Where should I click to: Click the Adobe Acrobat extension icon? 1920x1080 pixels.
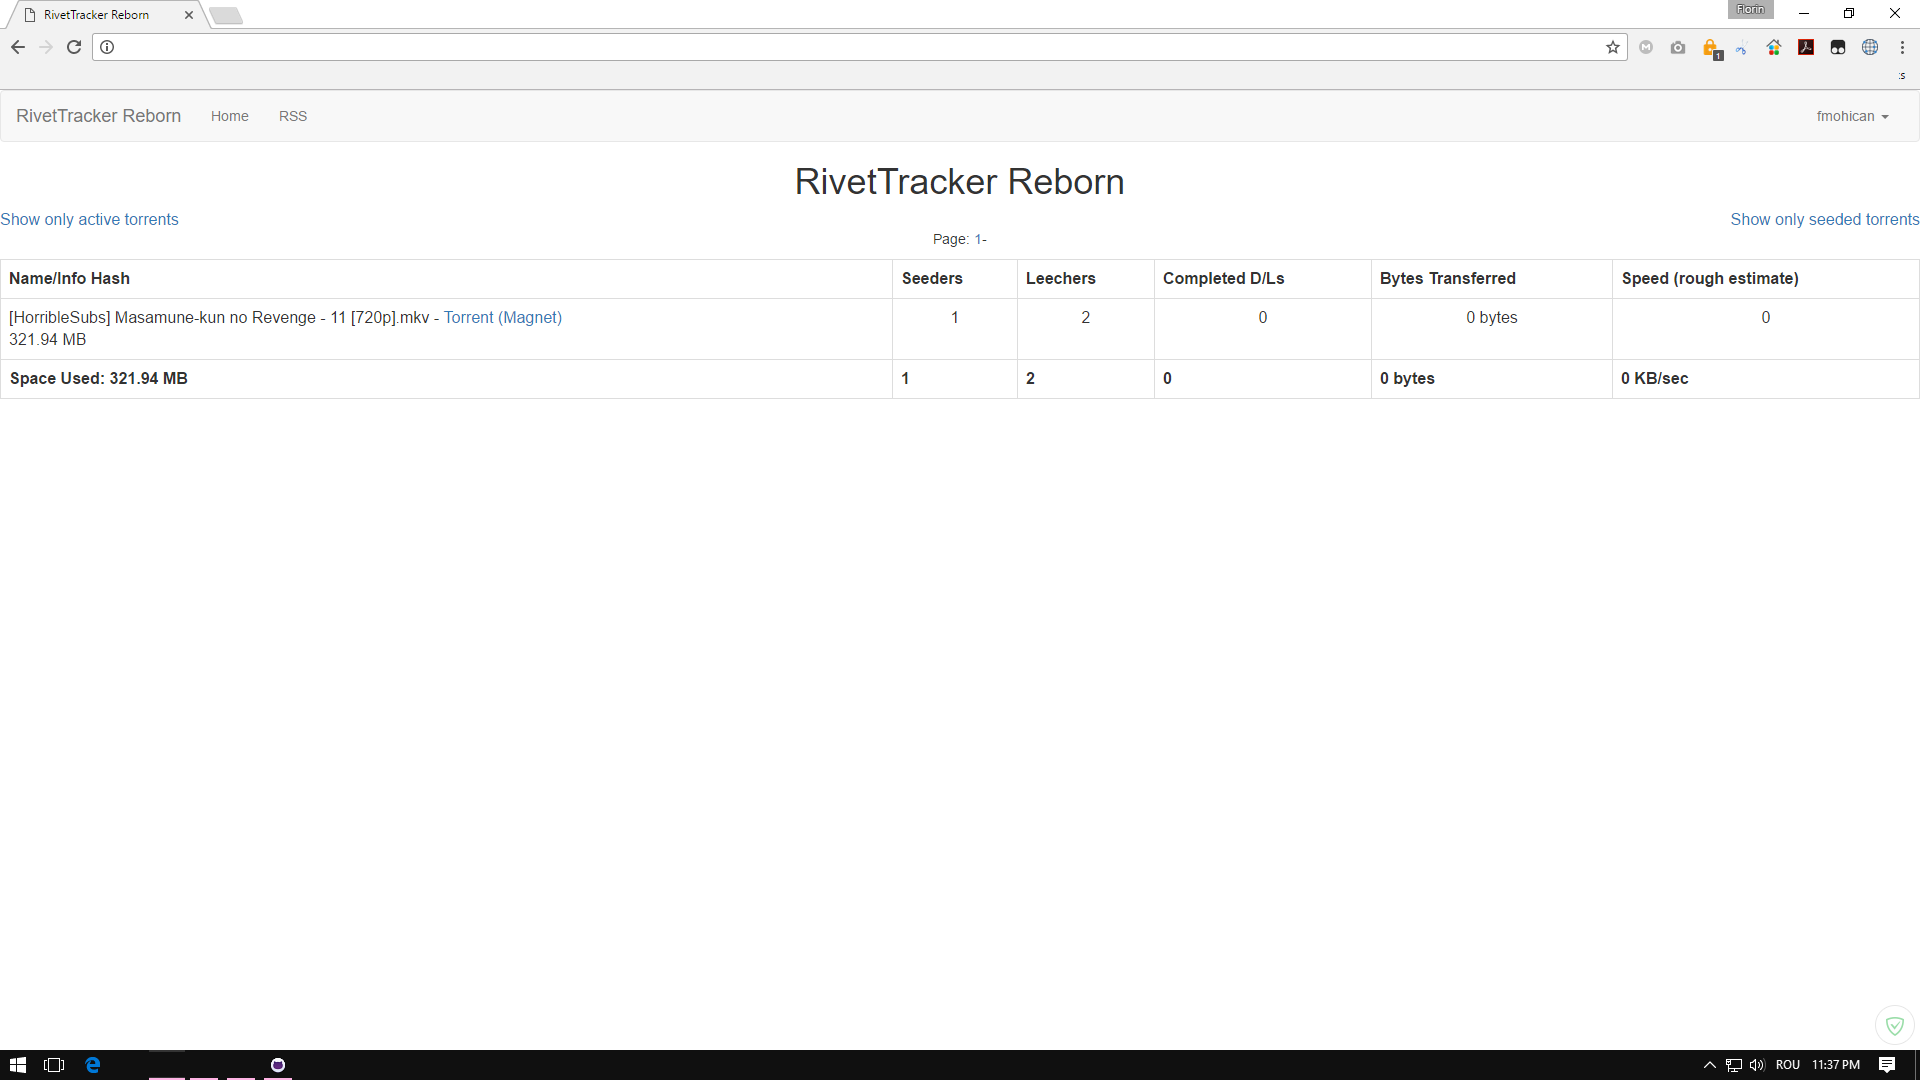pos(1806,47)
